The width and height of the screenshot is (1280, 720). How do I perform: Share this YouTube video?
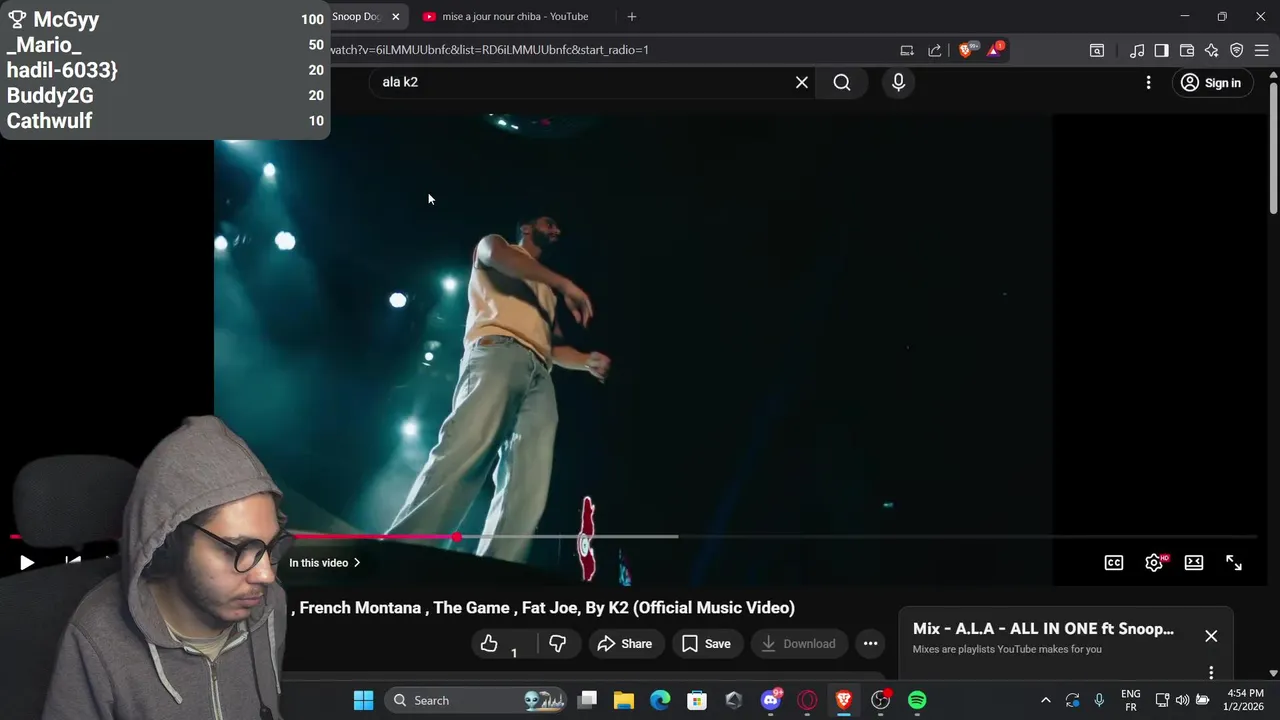click(625, 644)
